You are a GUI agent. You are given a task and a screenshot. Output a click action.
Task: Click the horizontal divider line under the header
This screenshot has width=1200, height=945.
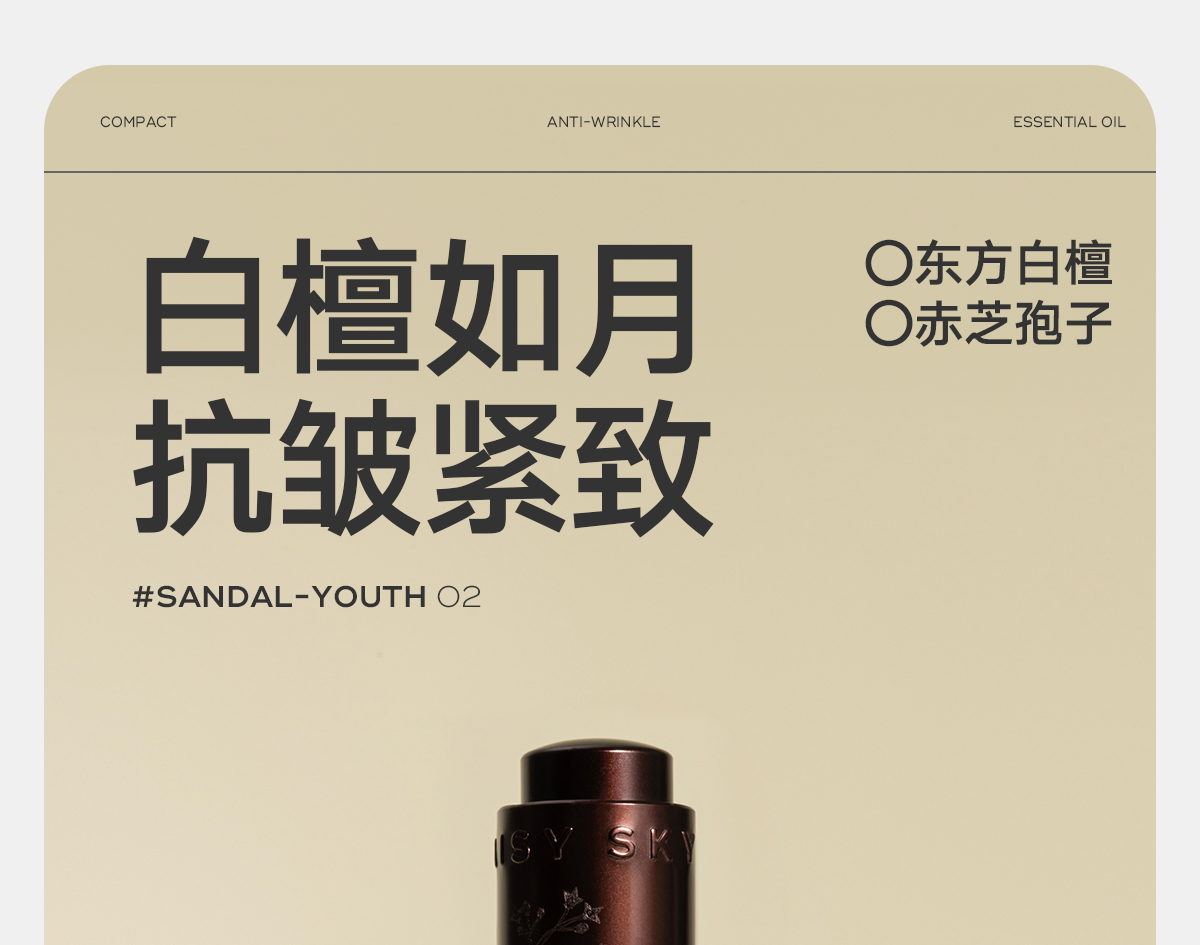[600, 172]
